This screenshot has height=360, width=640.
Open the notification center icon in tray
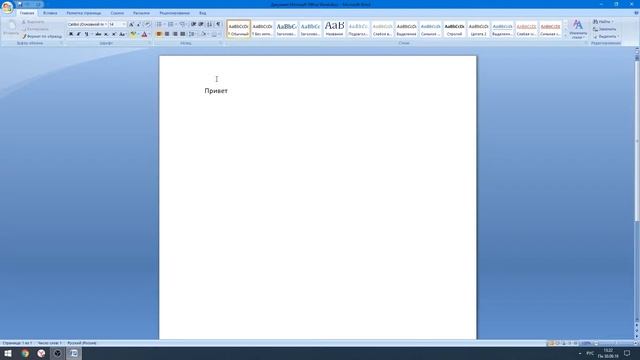tap(627, 353)
